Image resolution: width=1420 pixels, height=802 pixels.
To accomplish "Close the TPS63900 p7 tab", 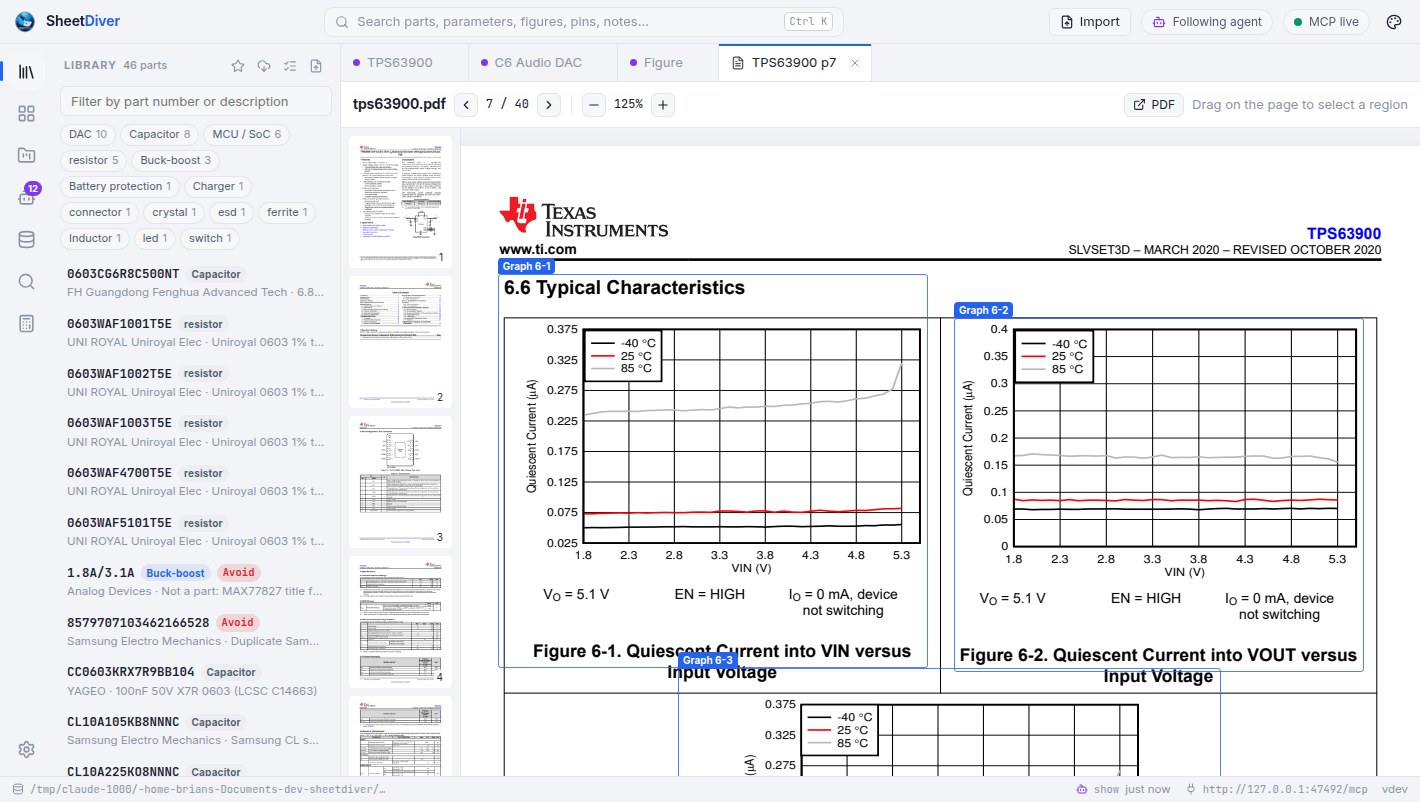I will click(855, 63).
